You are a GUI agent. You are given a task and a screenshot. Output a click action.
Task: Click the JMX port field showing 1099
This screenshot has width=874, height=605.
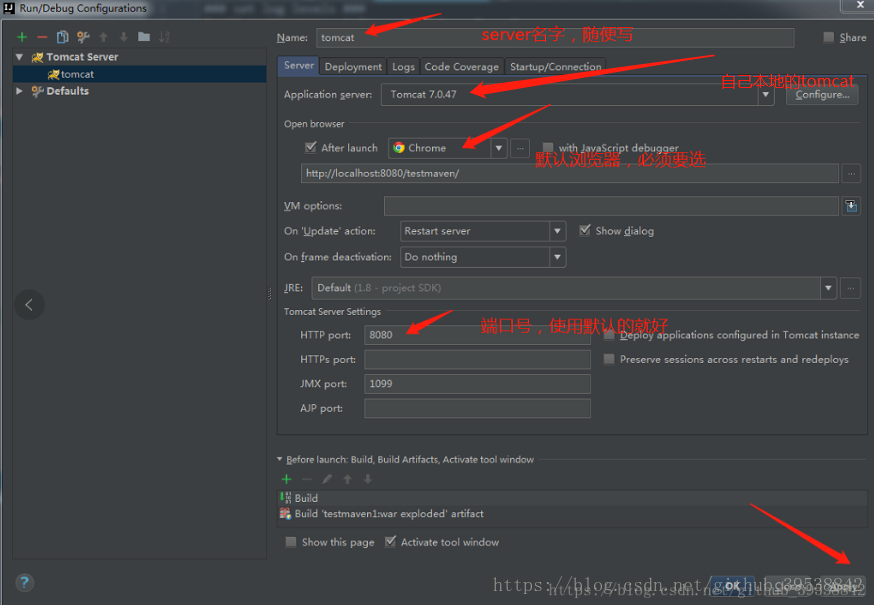pyautogui.click(x=477, y=384)
